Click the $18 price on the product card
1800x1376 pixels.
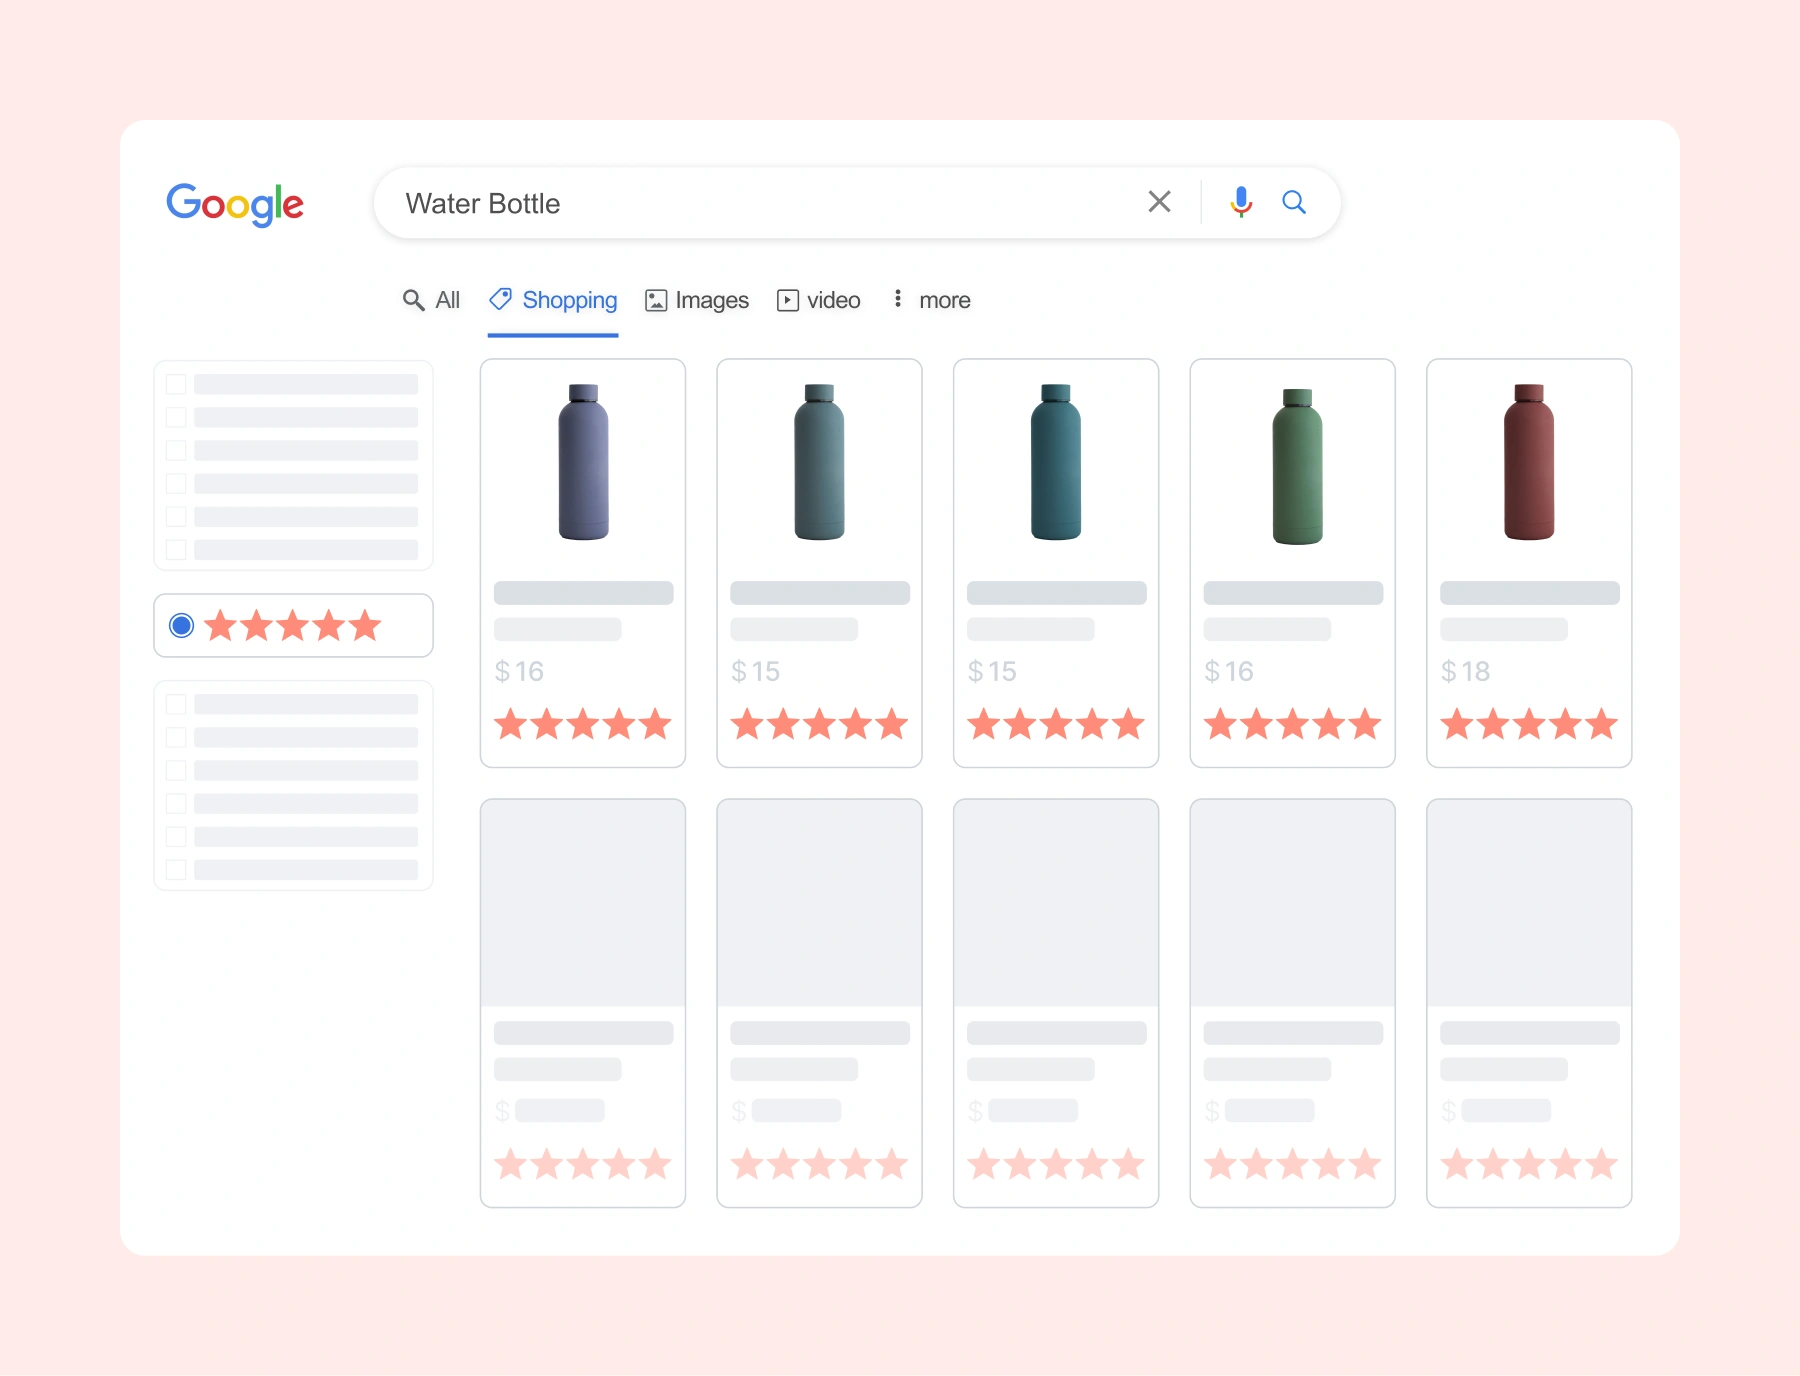tap(1465, 671)
